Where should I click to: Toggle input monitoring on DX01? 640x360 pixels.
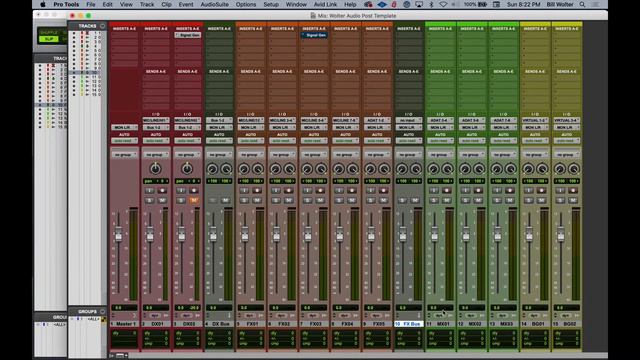pos(149,191)
